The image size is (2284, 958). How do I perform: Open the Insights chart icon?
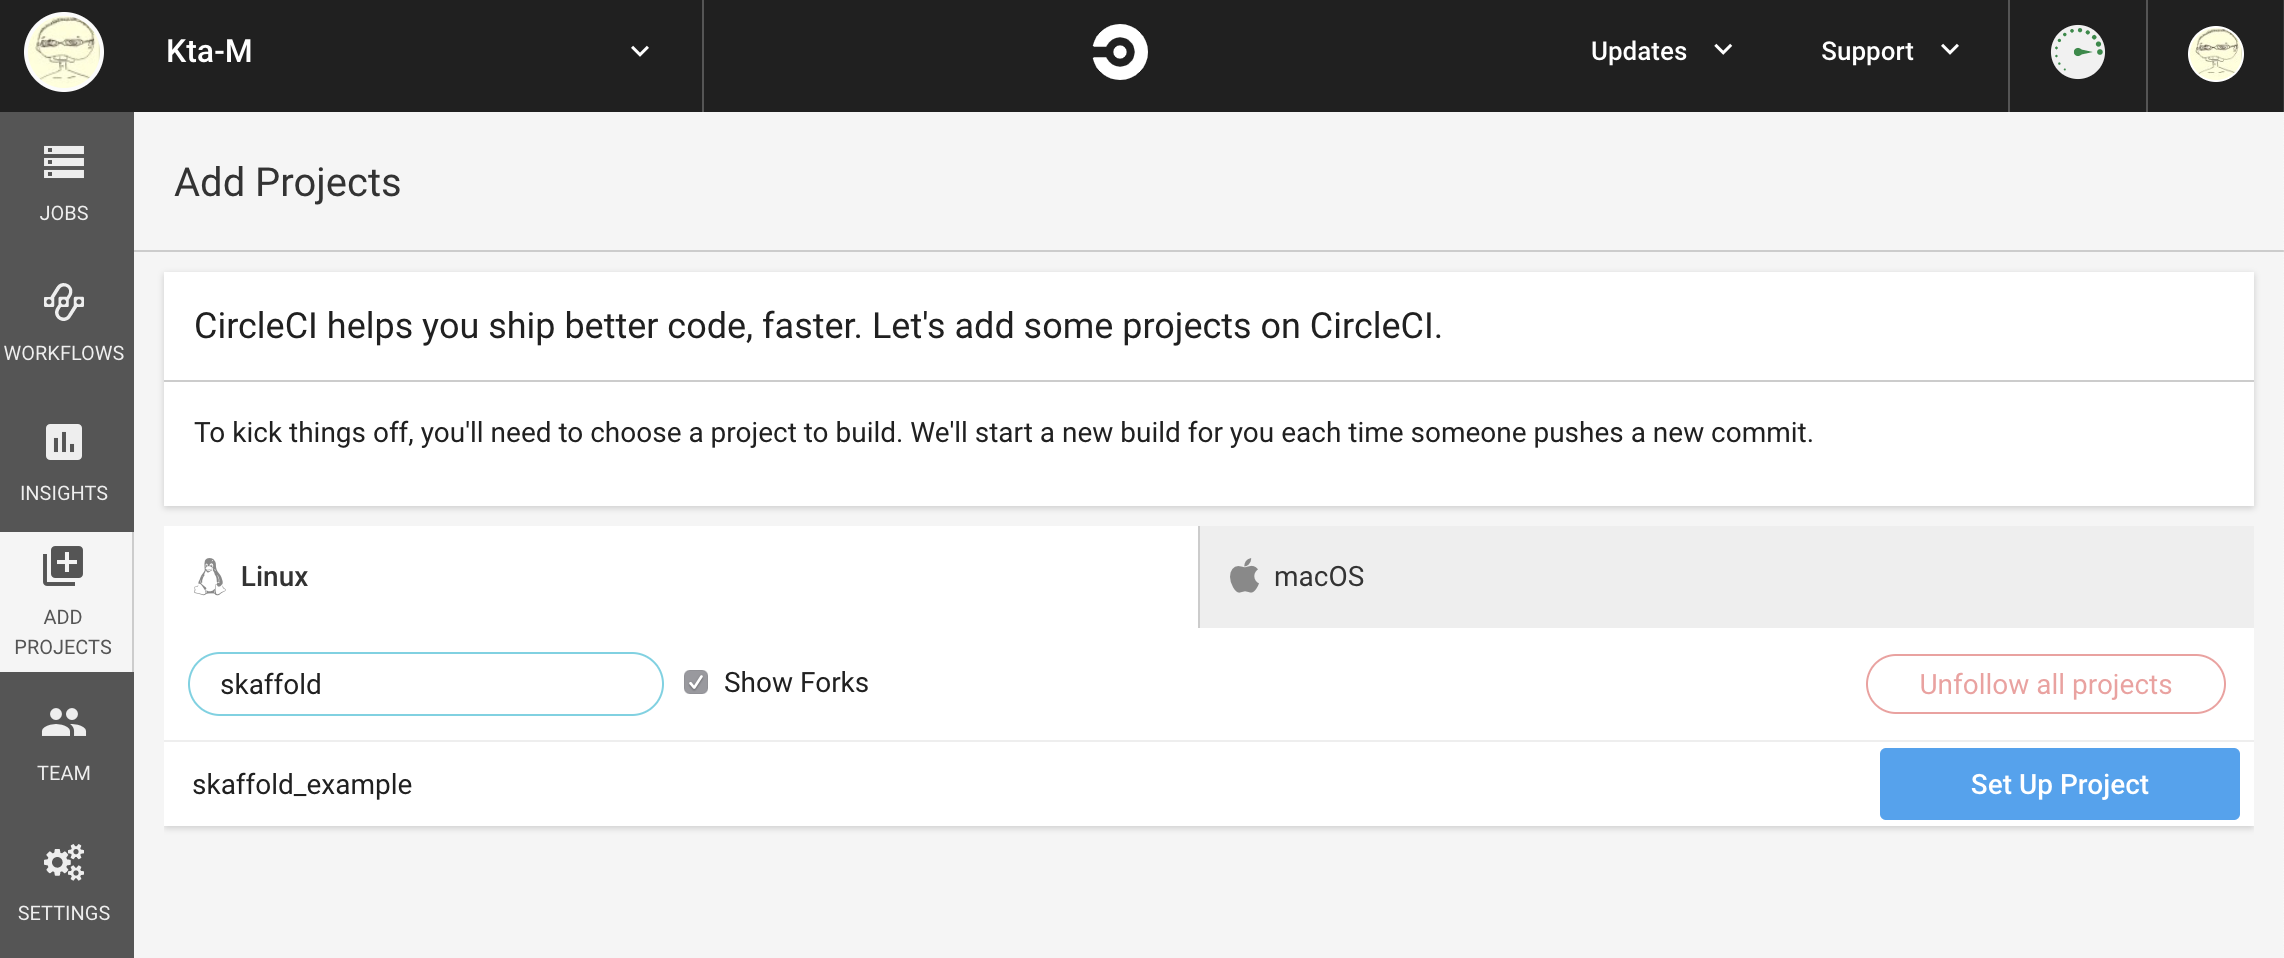pos(64,442)
